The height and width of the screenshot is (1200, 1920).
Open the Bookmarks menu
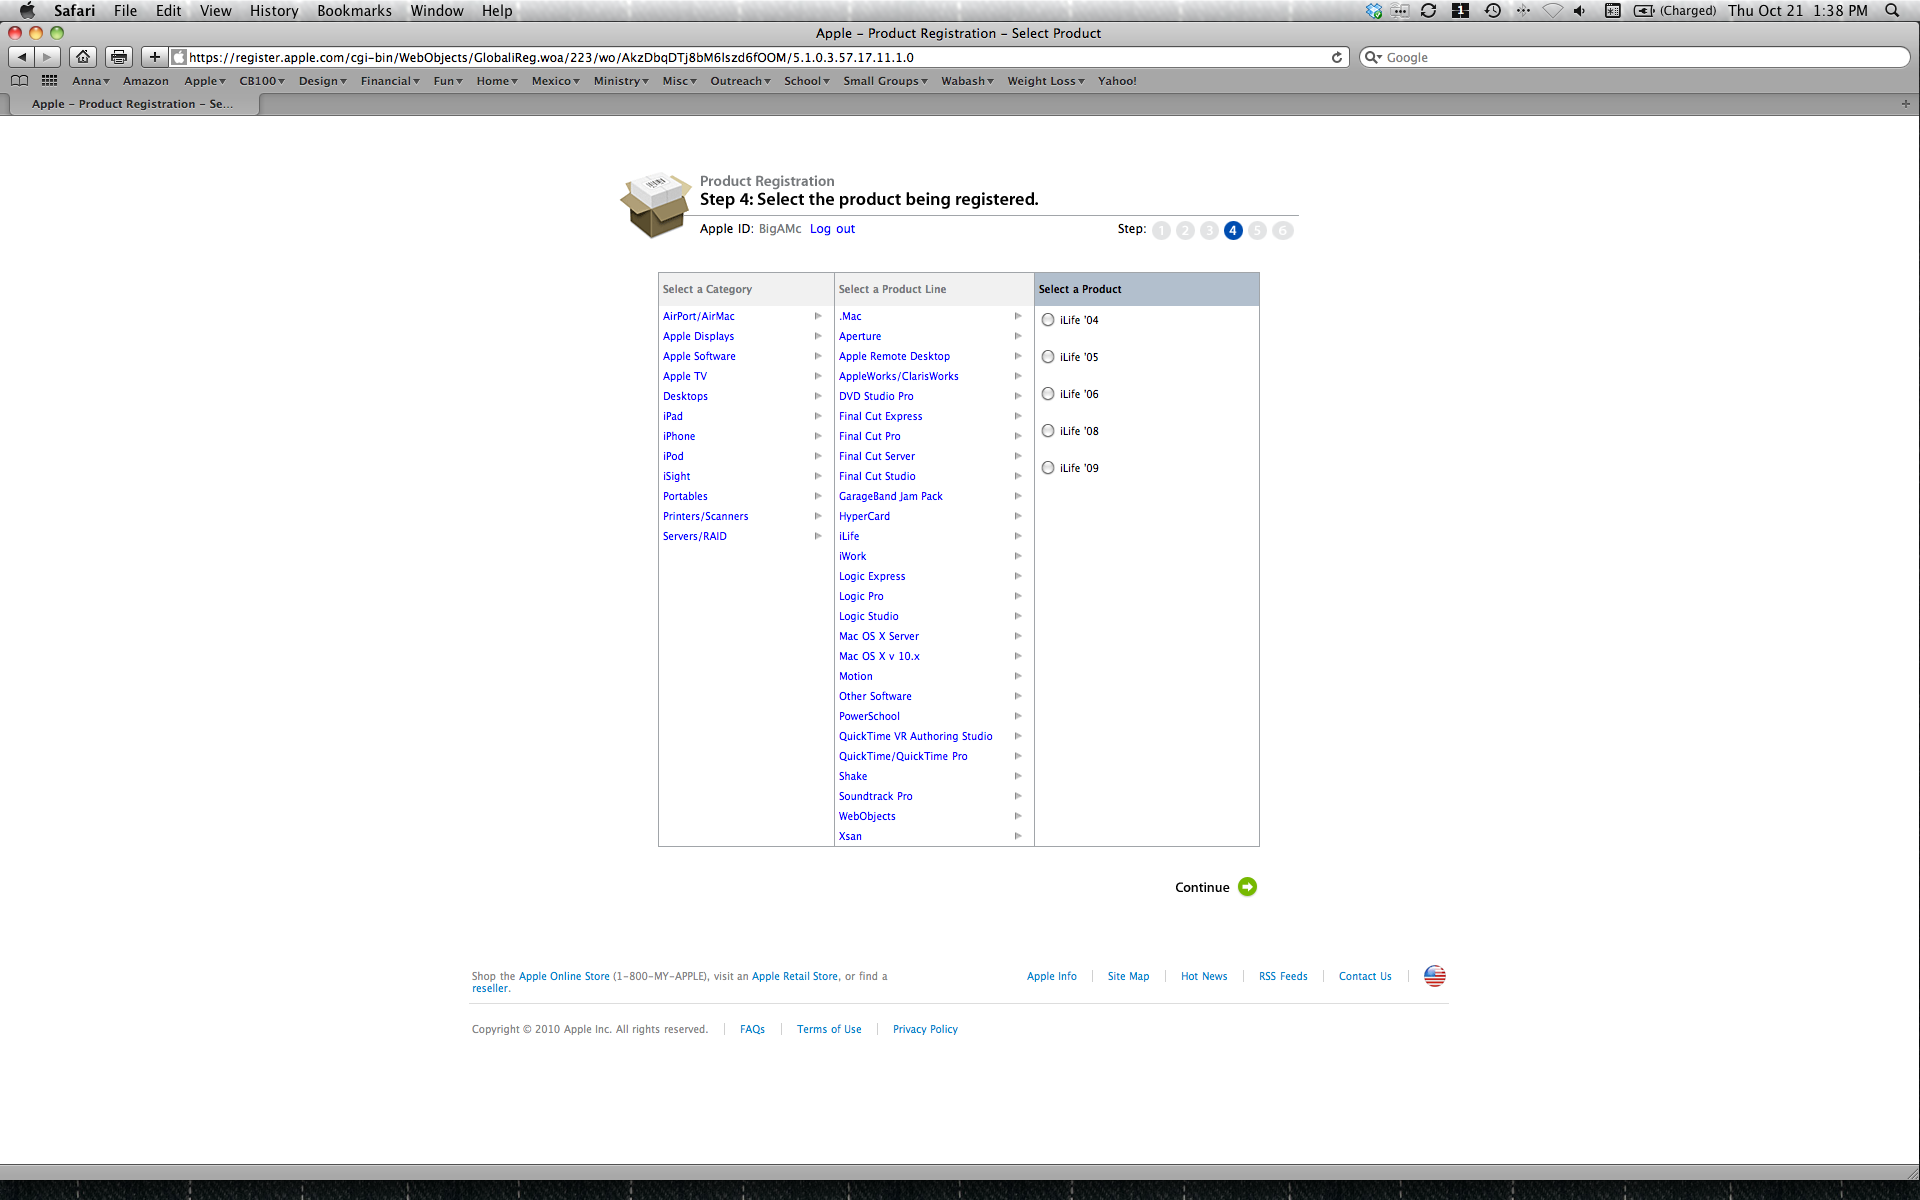point(354,11)
